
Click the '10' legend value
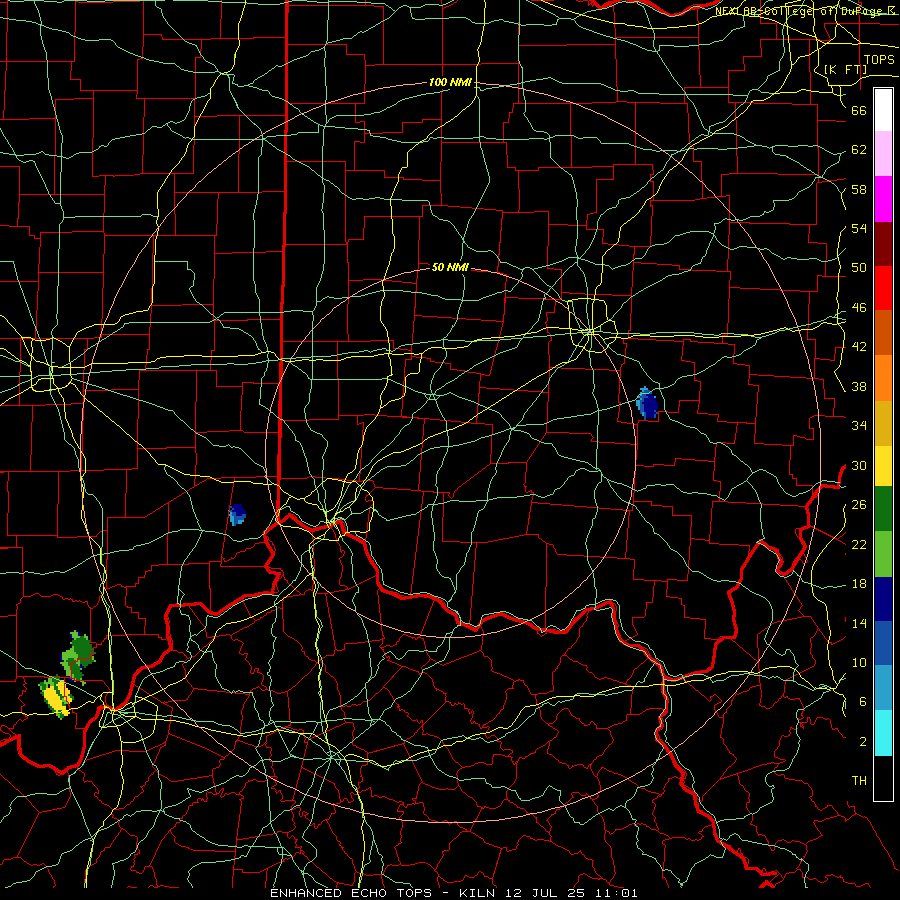(859, 662)
